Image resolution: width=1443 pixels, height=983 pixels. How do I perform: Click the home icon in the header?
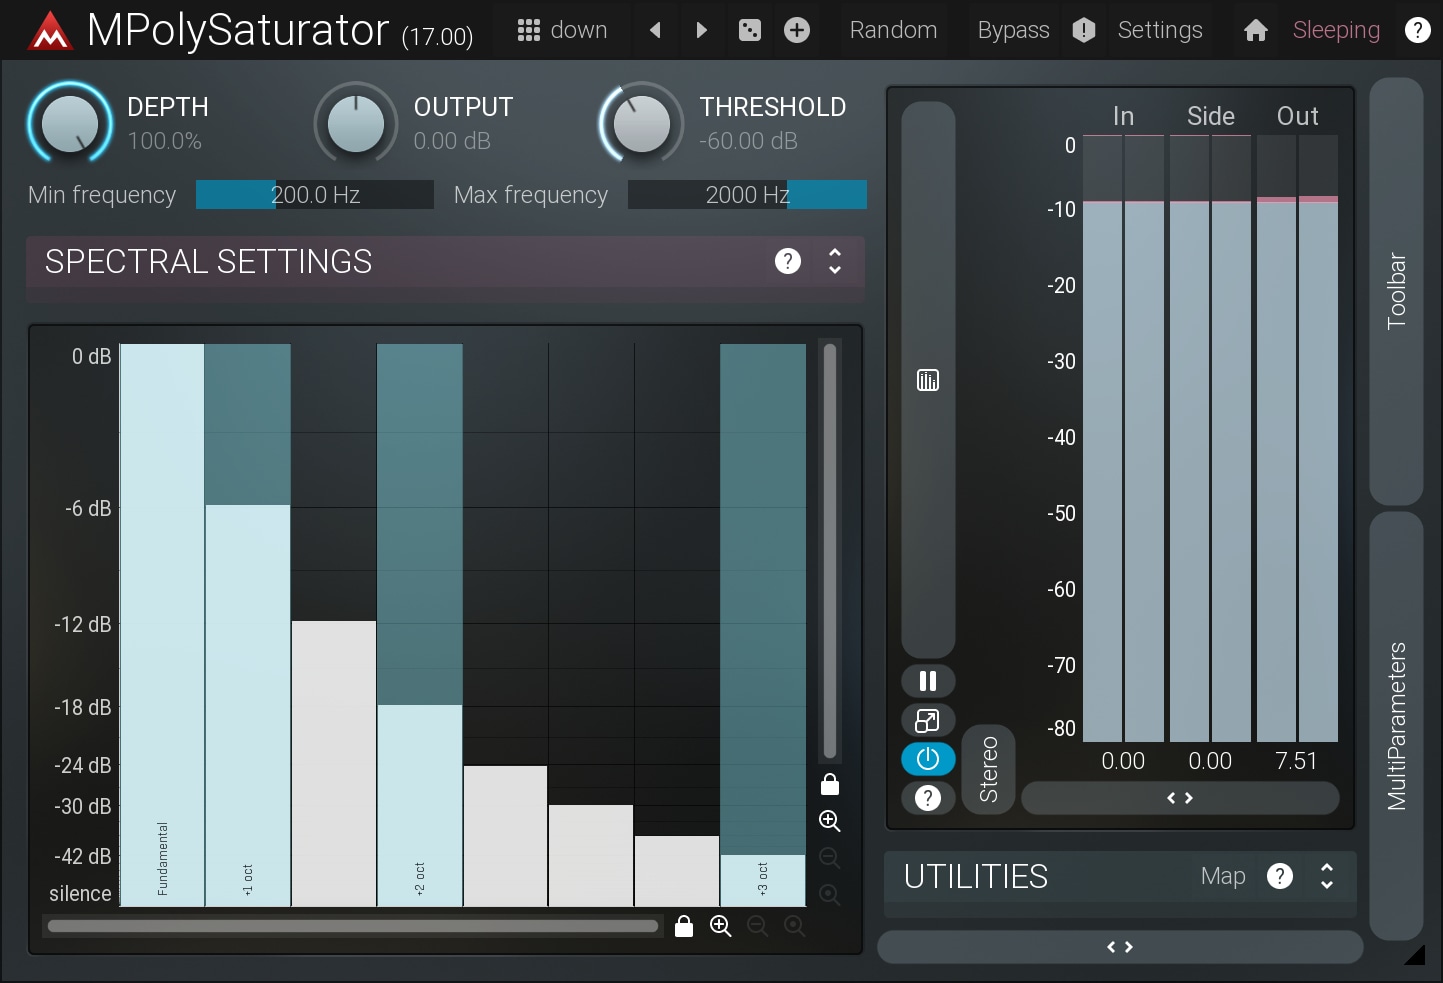pos(1255,31)
